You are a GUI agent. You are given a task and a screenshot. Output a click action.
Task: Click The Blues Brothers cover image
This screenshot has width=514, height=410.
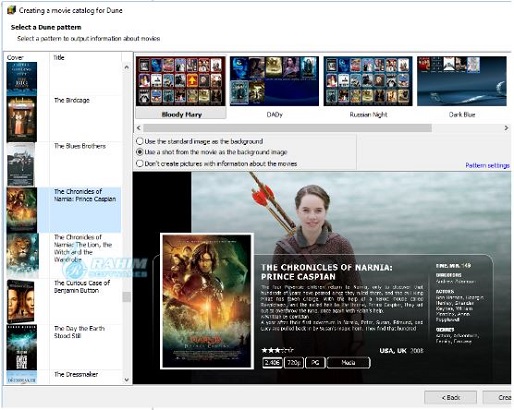point(21,164)
